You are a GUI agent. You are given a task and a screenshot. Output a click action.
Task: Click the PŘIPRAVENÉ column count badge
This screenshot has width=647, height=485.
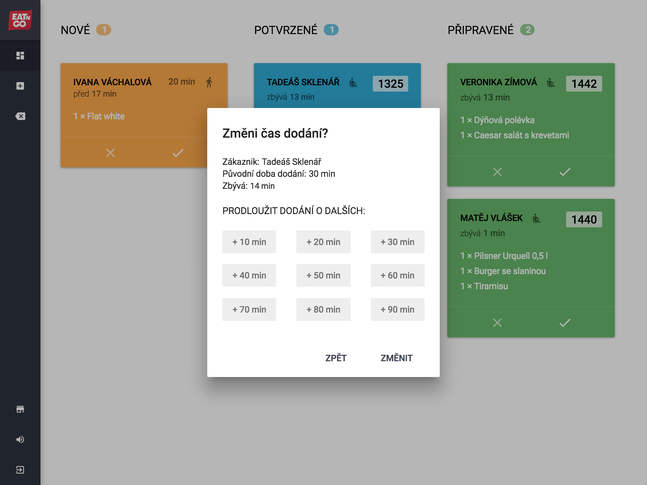pyautogui.click(x=527, y=30)
